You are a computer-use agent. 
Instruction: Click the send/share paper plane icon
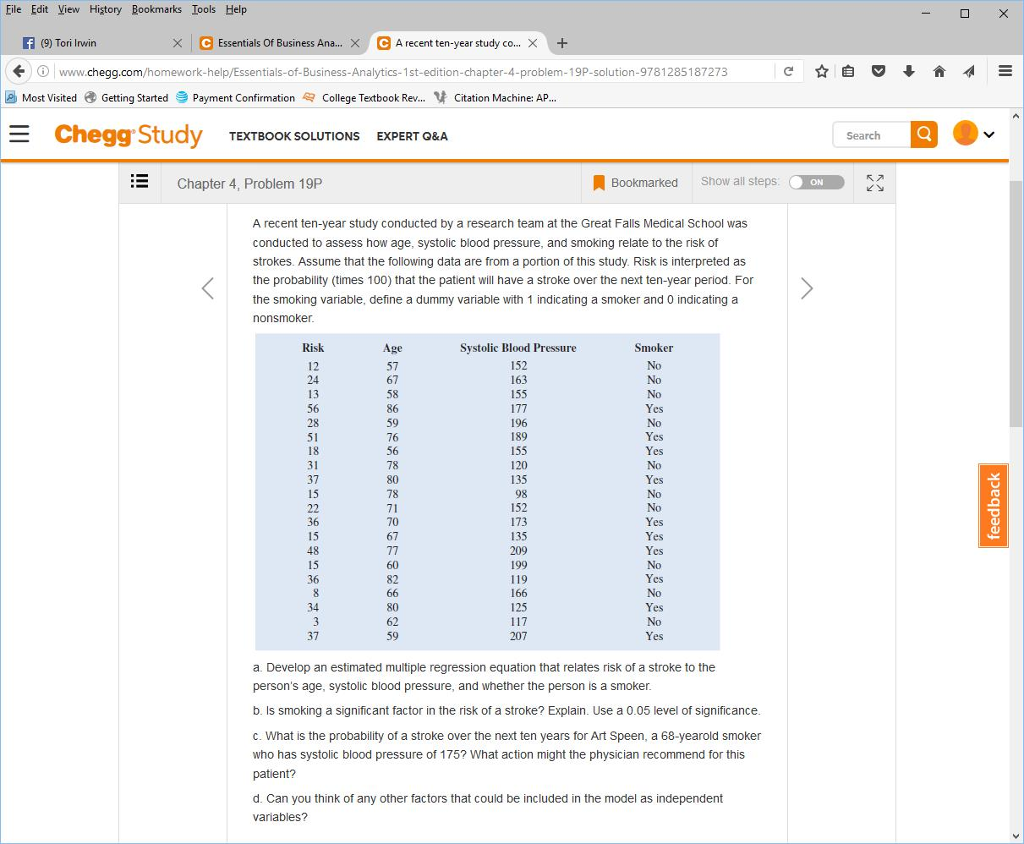coord(969,71)
